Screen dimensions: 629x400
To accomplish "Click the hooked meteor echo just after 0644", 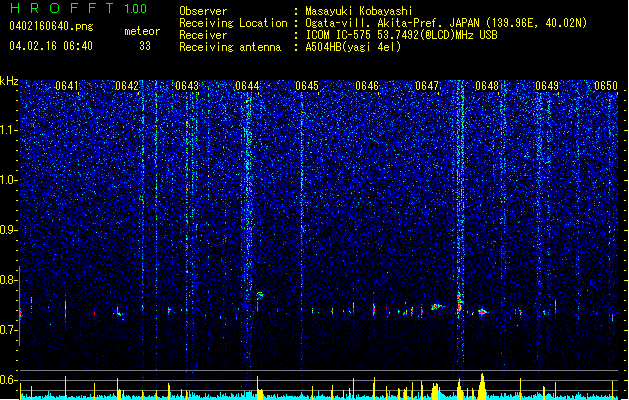I will tap(259, 297).
